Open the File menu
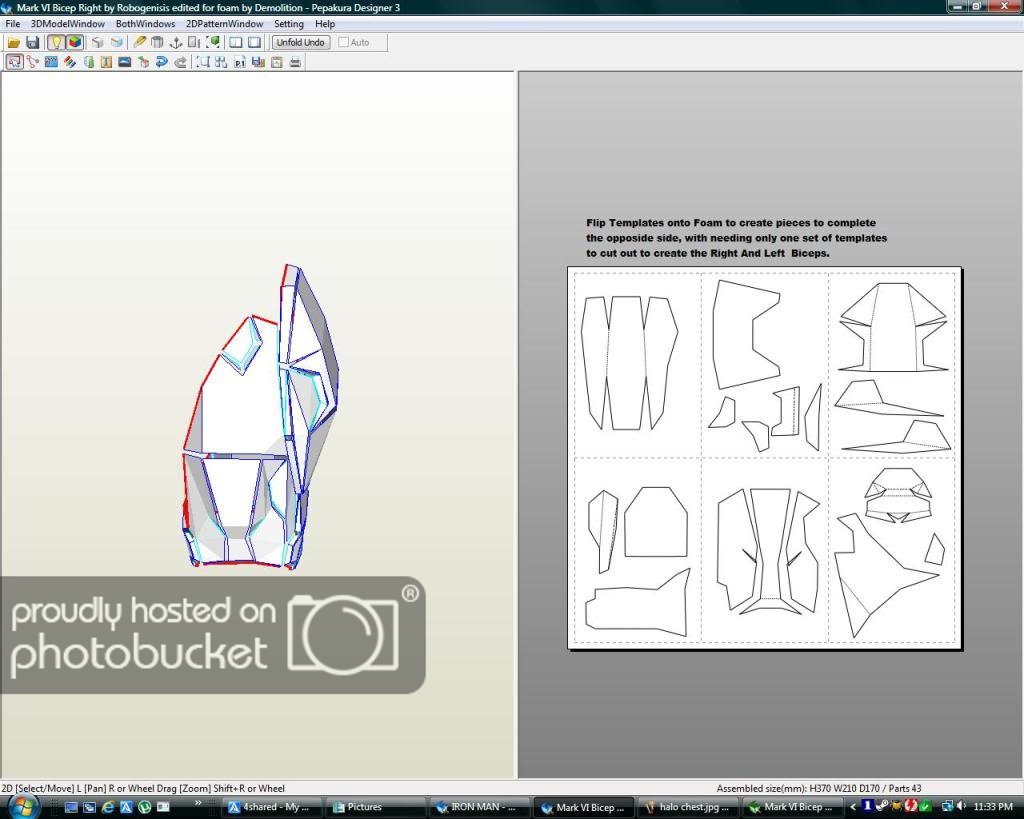Screen dimensions: 1024x819 pyautogui.click(x=12, y=24)
